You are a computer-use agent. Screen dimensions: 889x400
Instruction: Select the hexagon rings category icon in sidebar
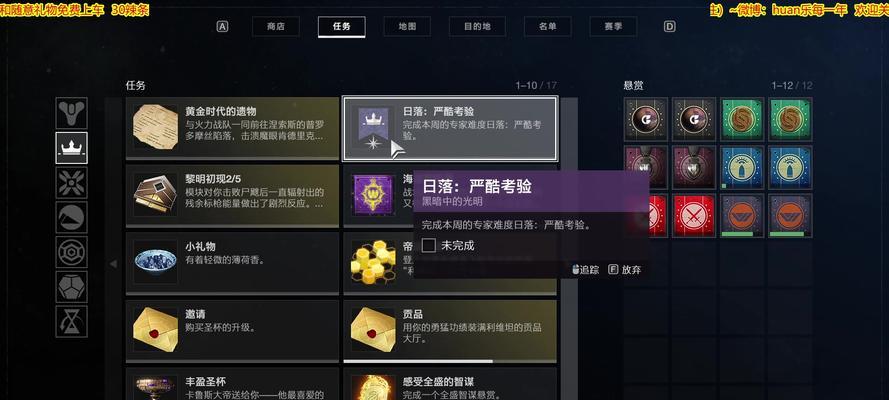[71, 252]
